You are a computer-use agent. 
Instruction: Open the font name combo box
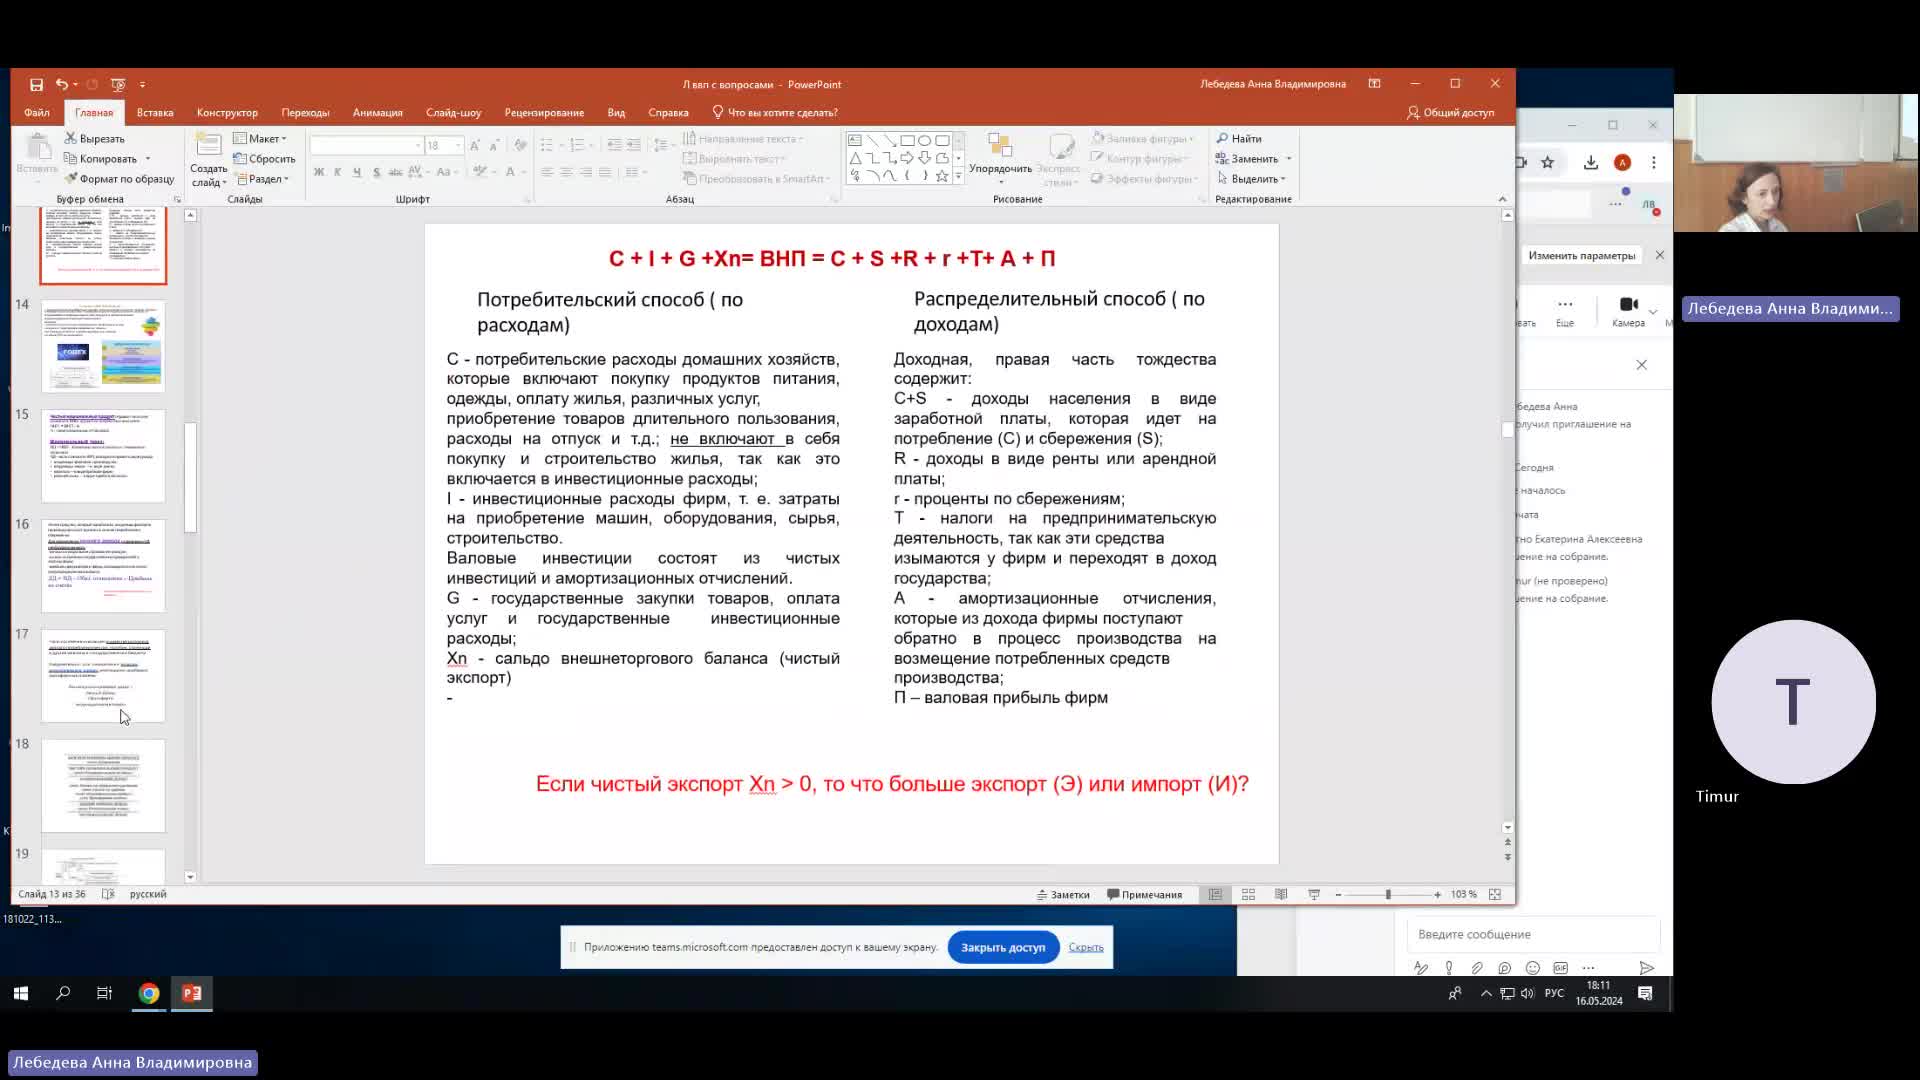coord(366,146)
